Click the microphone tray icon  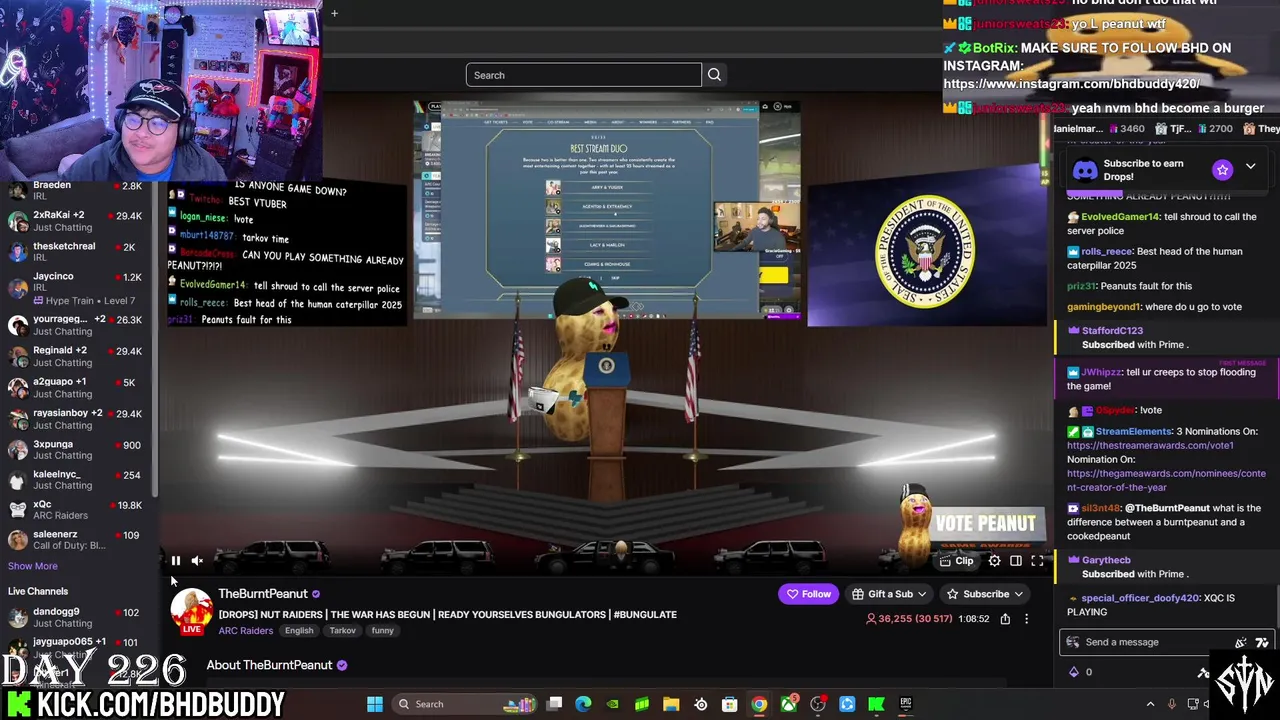1172,704
